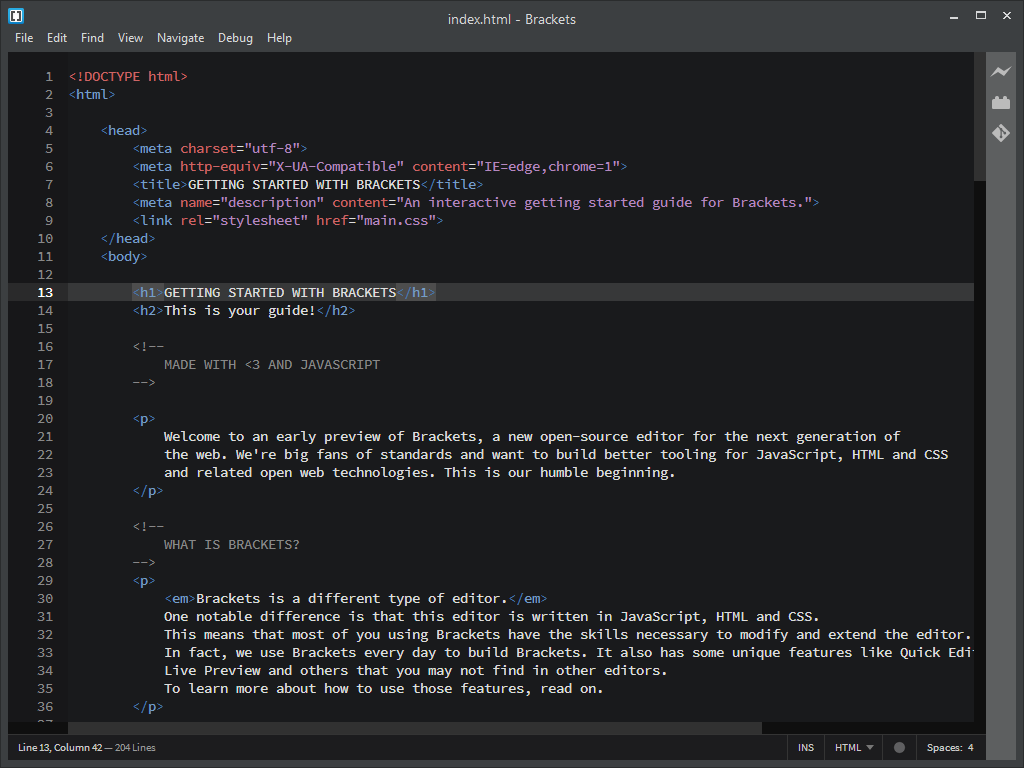Minimize the Brackets window
The image size is (1024, 768).
click(954, 16)
